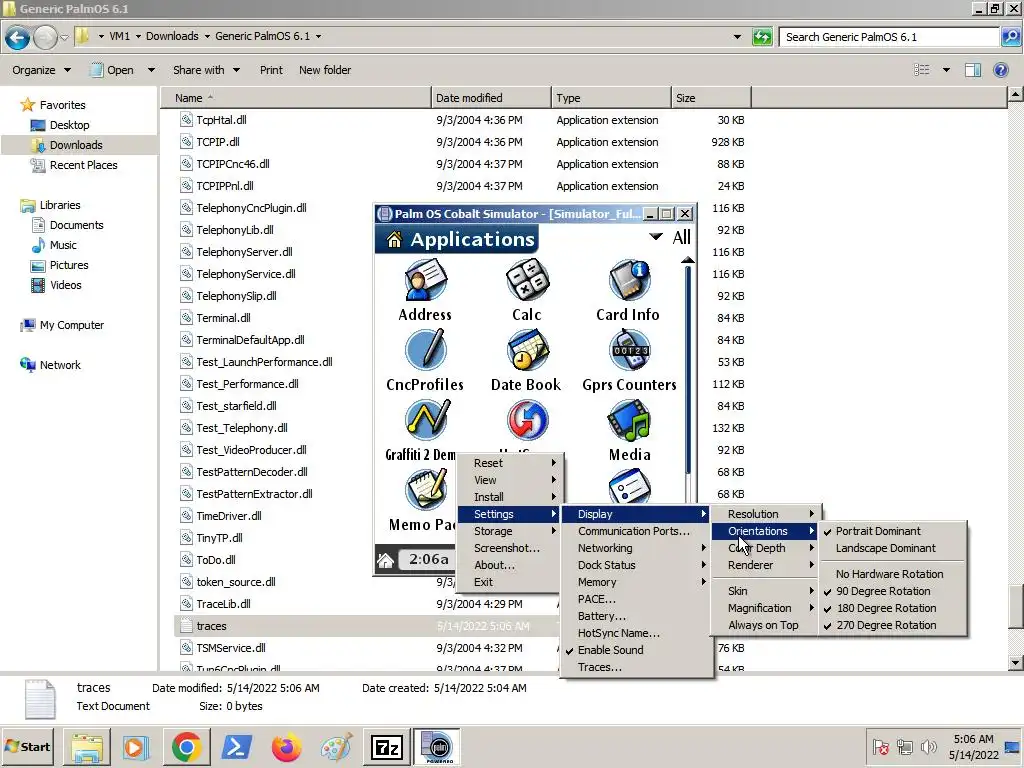Sort files by Date modified column
1024x768 pixels.
pos(491,98)
